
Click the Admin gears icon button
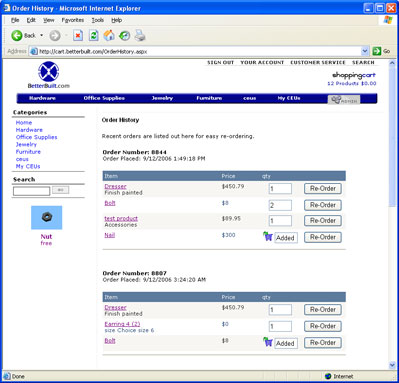point(344,99)
